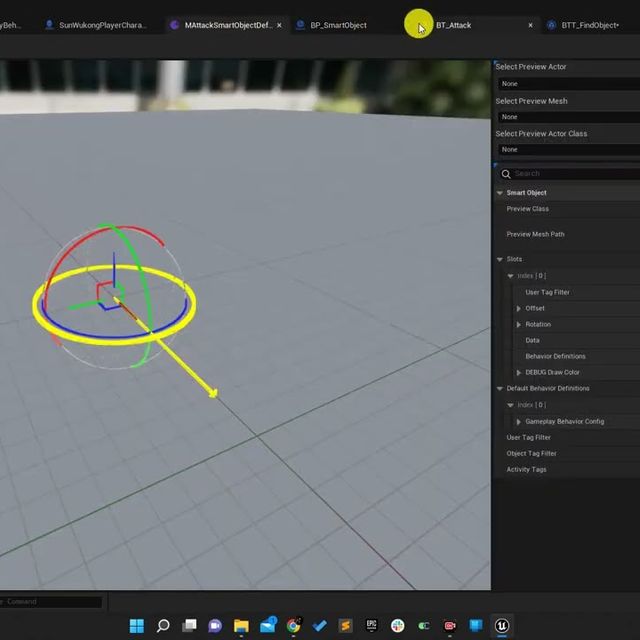The width and height of the screenshot is (640, 640).
Task: Click the Select Preview Actor Class label
Action: pyautogui.click(x=541, y=134)
